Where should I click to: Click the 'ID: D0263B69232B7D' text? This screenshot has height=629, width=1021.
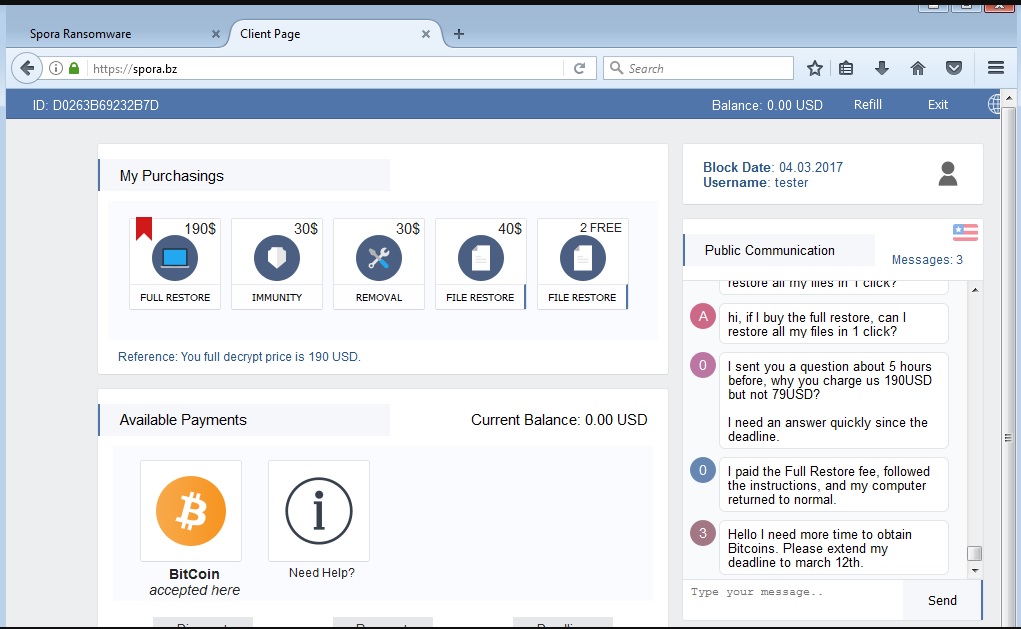[96, 105]
